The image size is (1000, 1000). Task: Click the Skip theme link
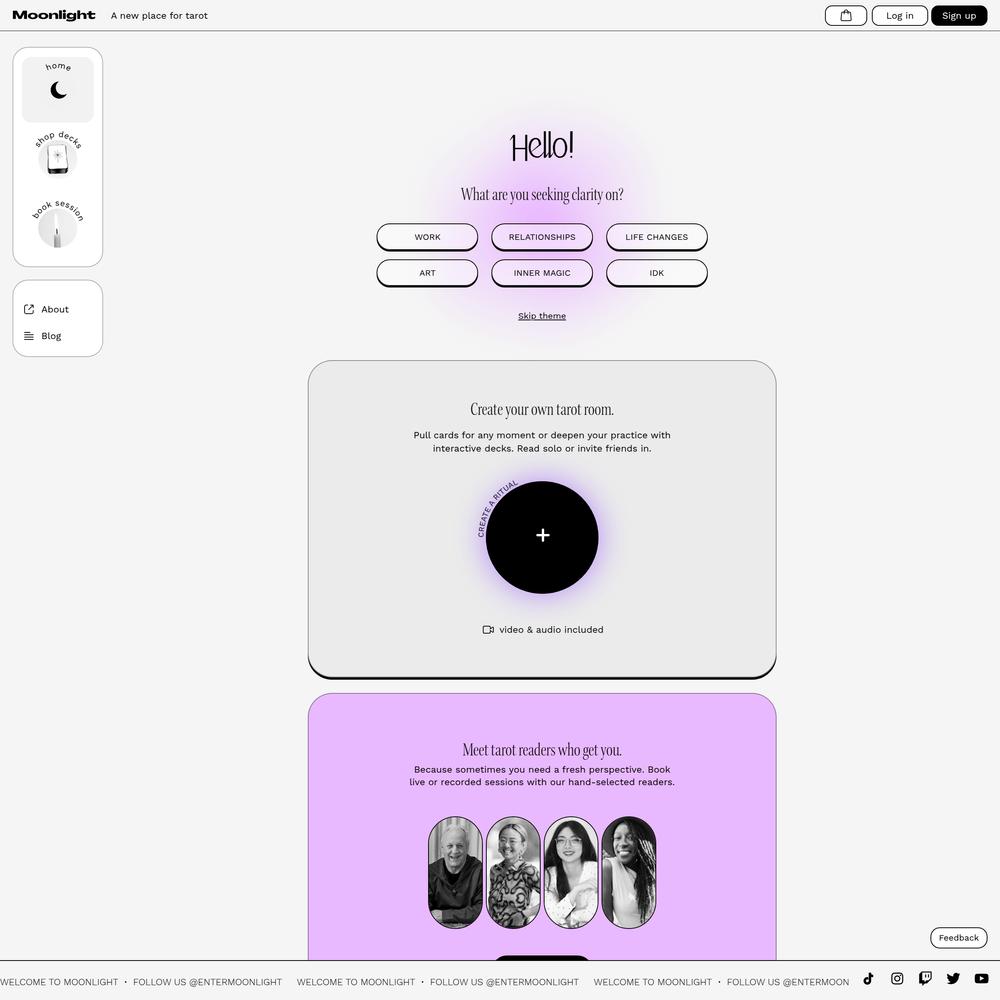coord(542,316)
